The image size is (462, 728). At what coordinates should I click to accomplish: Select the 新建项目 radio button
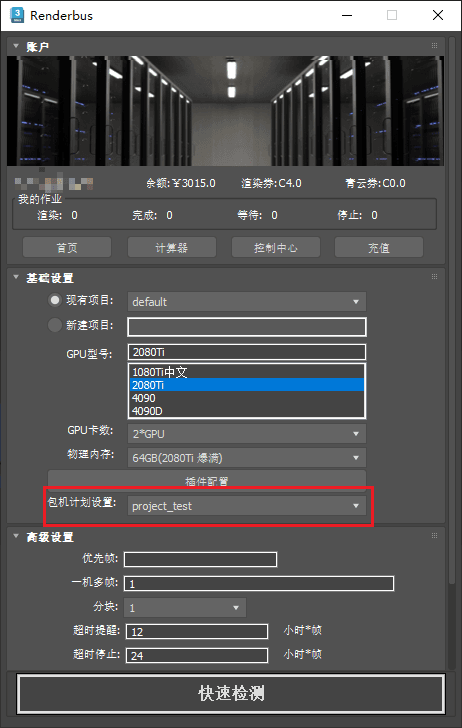pos(55,325)
